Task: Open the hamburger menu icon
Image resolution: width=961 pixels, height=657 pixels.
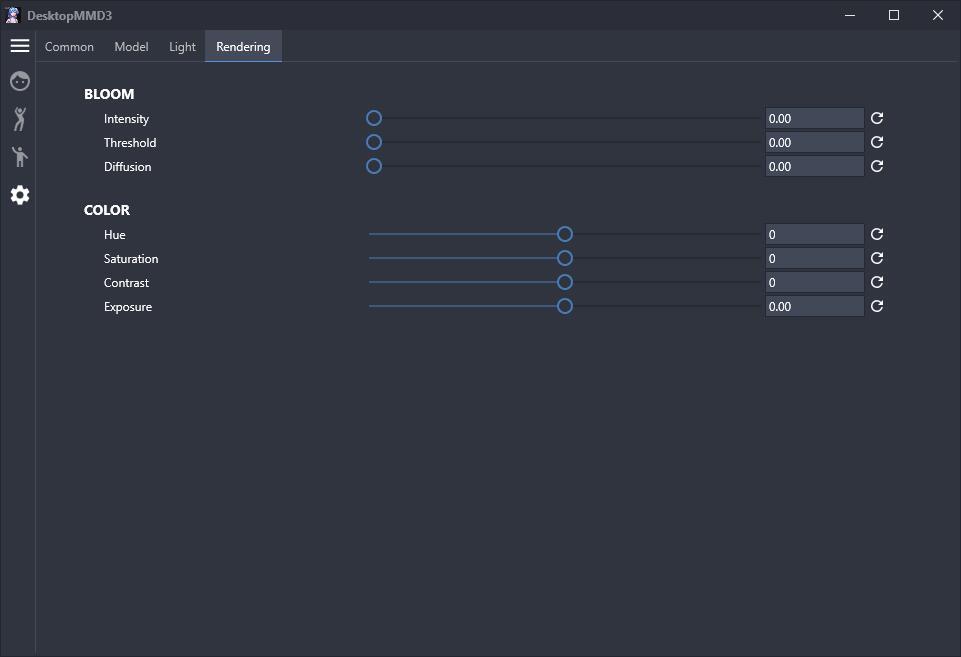Action: 20,46
